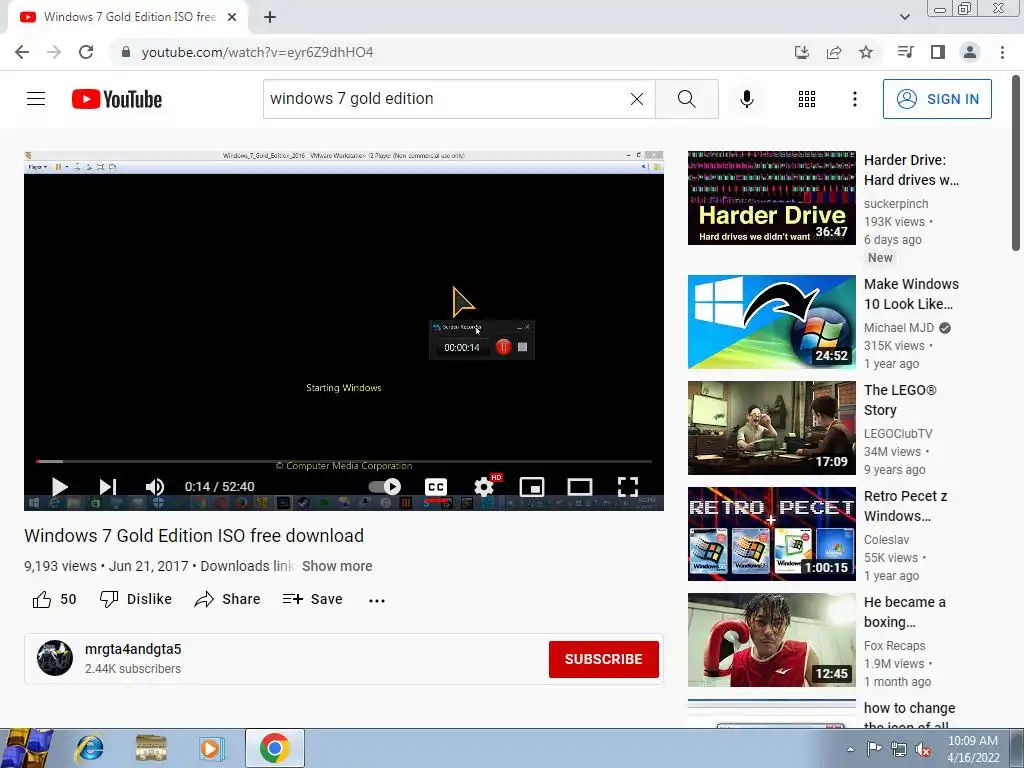Open Chrome media controls icon
This screenshot has height=768, width=1024.
[x=905, y=52]
